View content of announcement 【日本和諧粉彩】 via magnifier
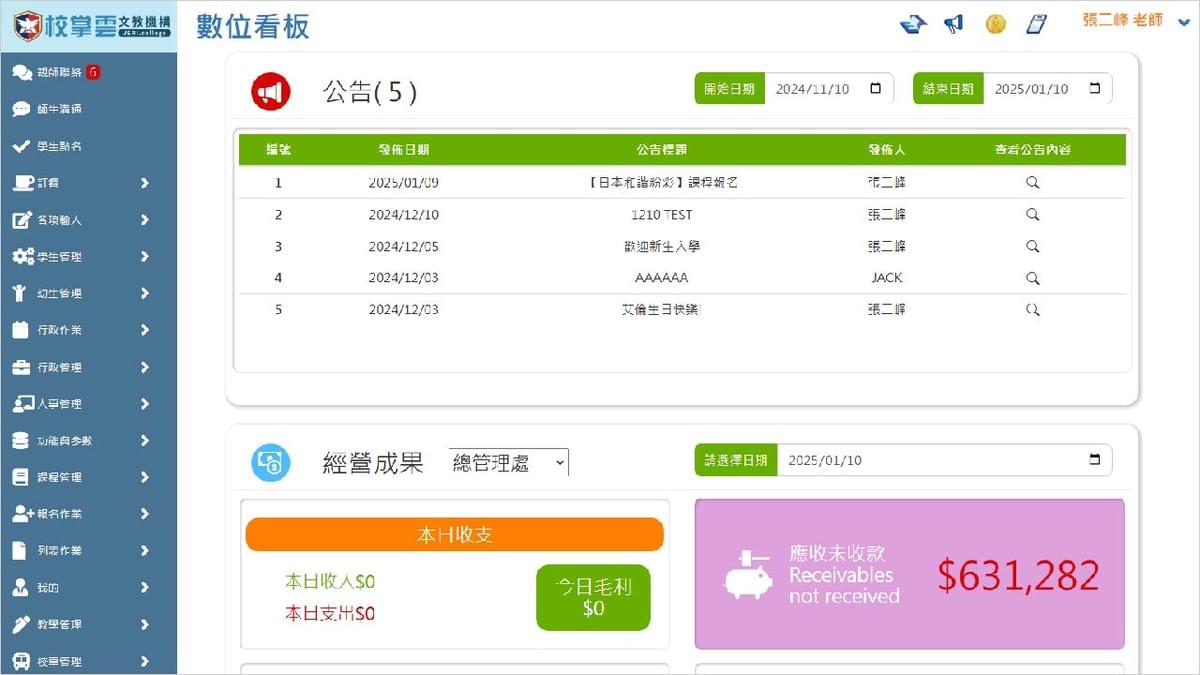 [1033, 183]
